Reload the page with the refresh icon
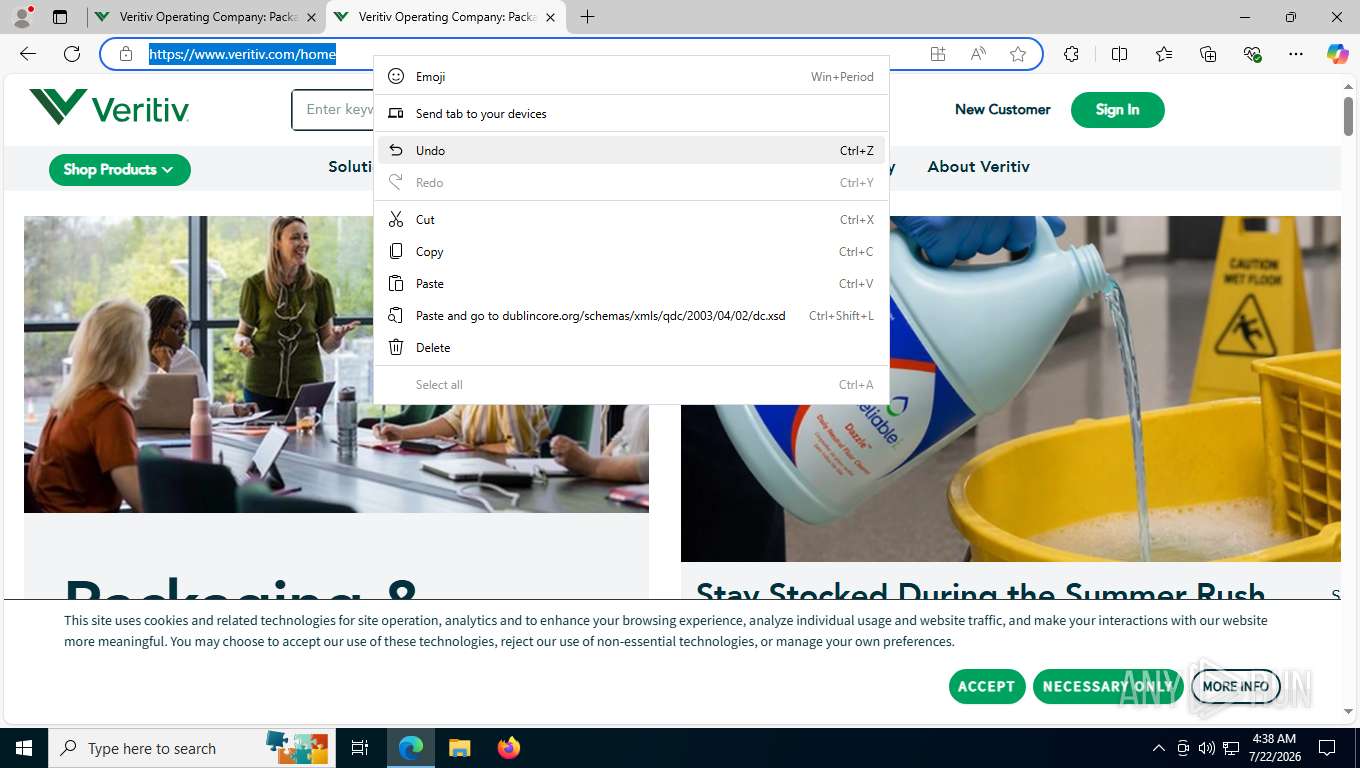Screen dimensions: 1360x768 [x=72, y=54]
